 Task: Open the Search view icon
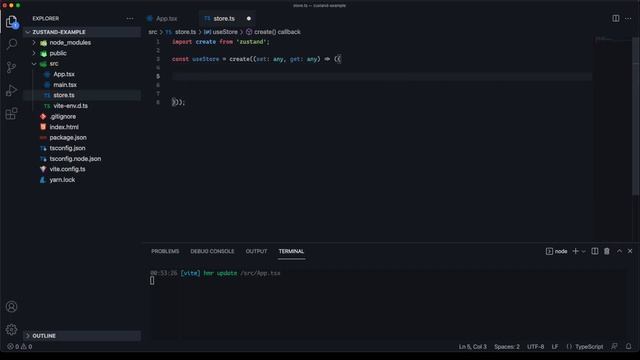pos(12,44)
